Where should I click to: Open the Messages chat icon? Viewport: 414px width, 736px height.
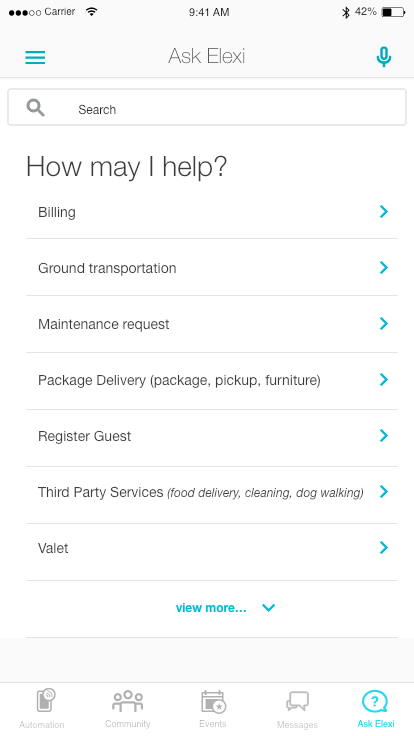pyautogui.click(x=298, y=702)
